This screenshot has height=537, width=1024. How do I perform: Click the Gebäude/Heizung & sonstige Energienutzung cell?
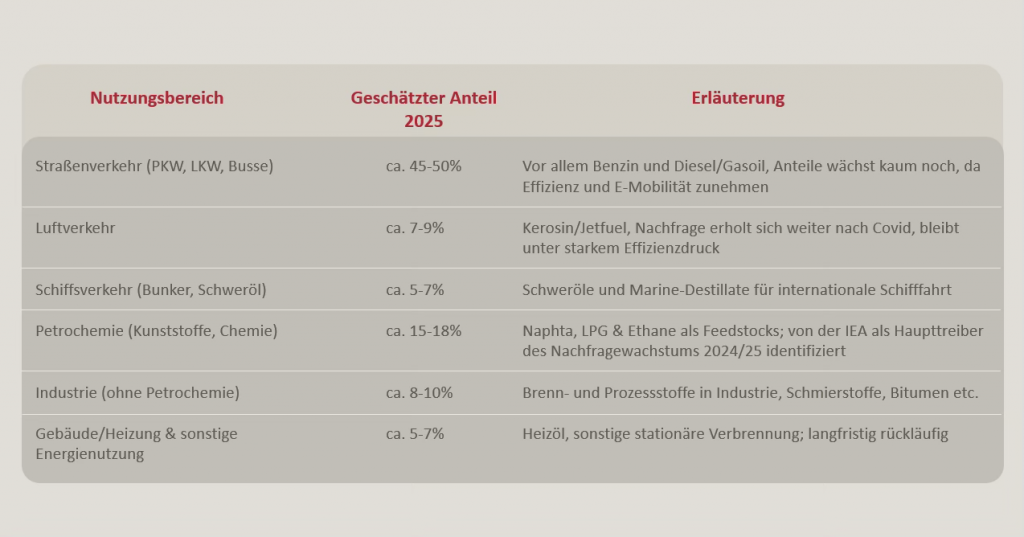point(136,443)
